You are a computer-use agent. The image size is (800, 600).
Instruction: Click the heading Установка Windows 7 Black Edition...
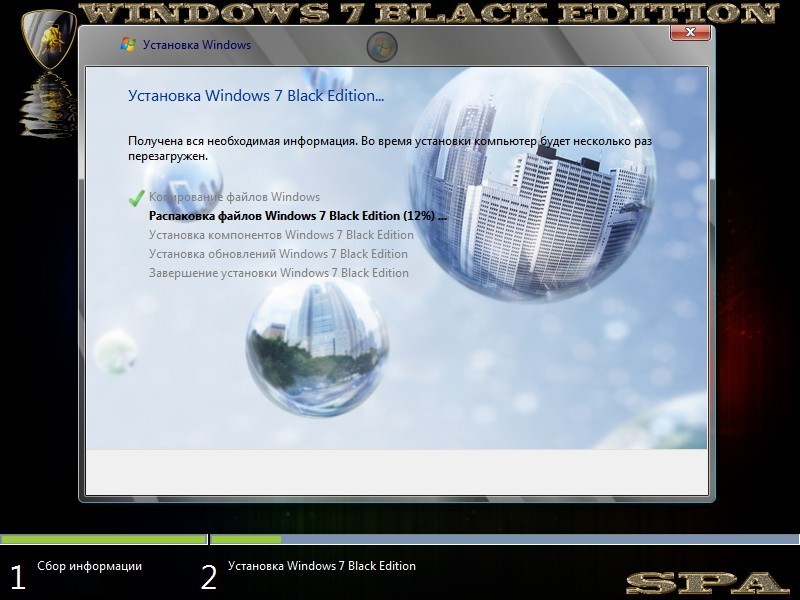click(x=256, y=96)
